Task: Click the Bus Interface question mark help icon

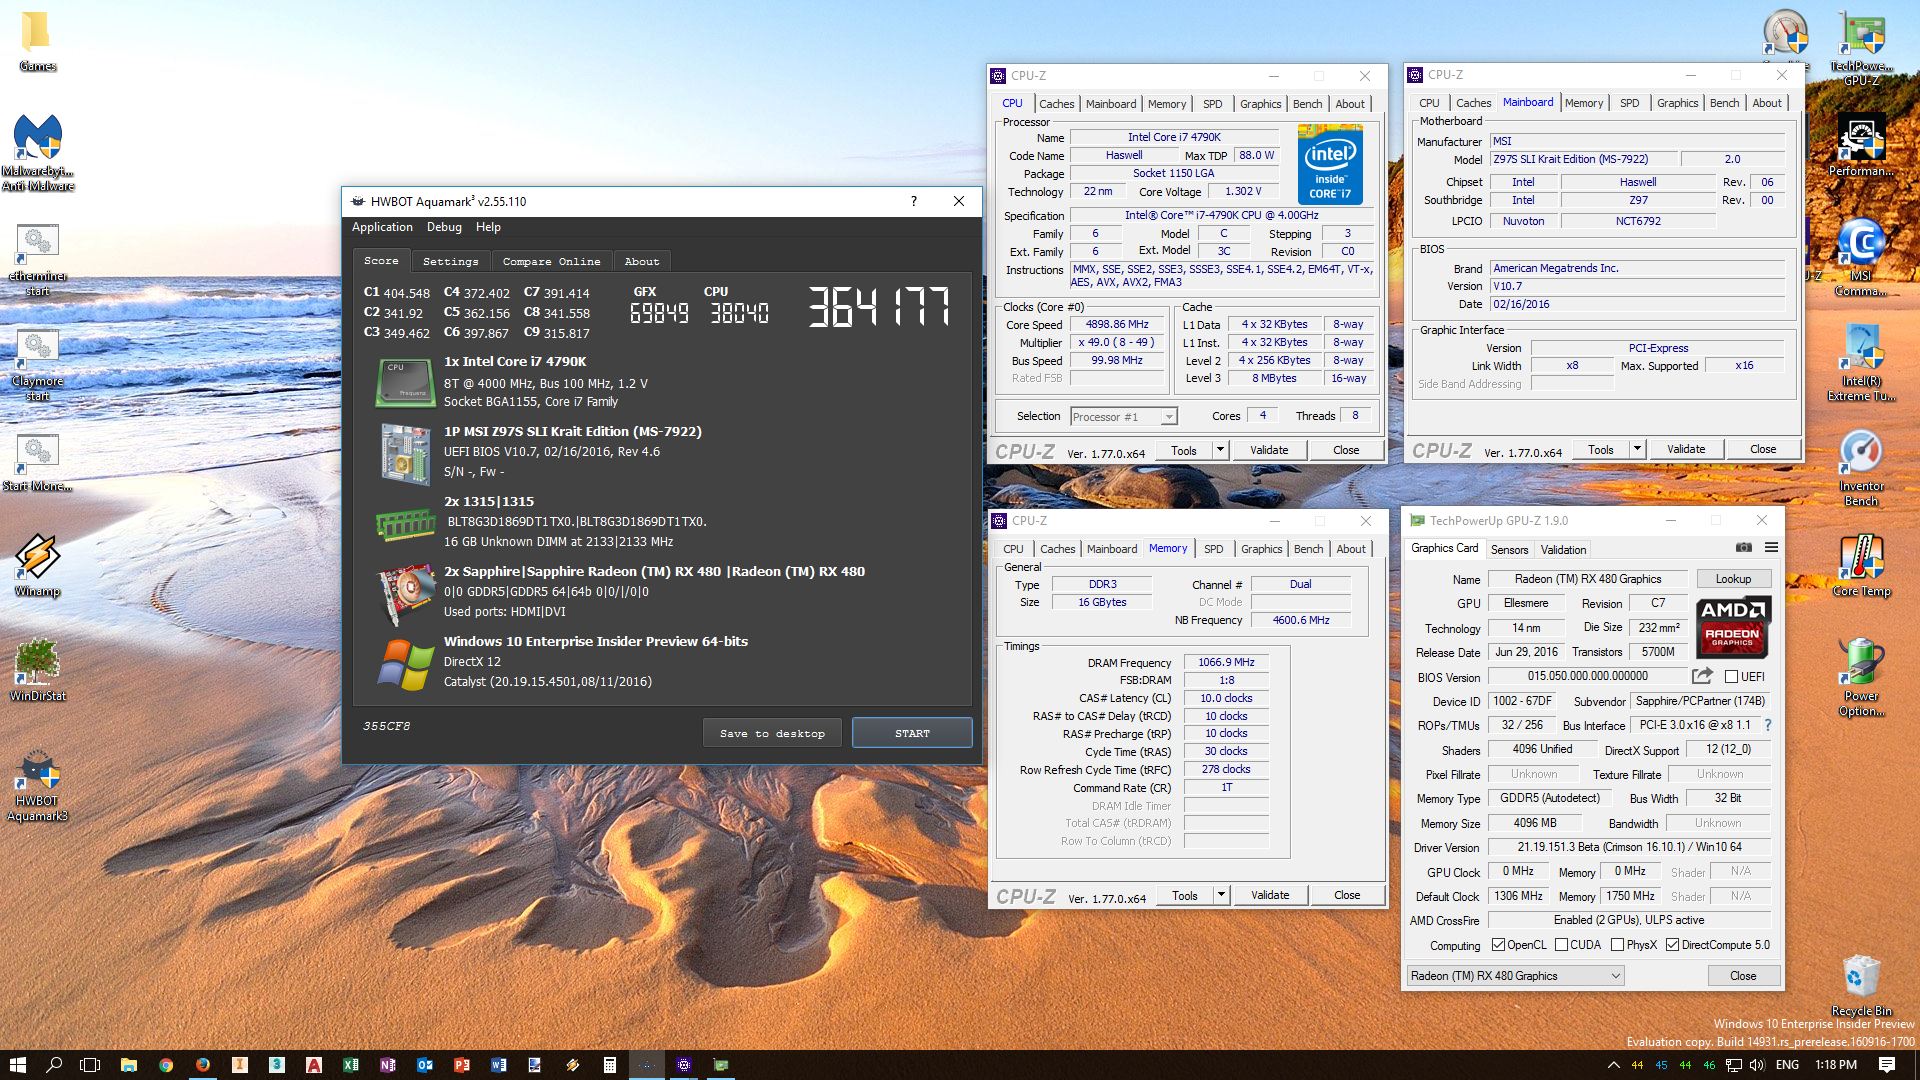Action: (x=1767, y=725)
